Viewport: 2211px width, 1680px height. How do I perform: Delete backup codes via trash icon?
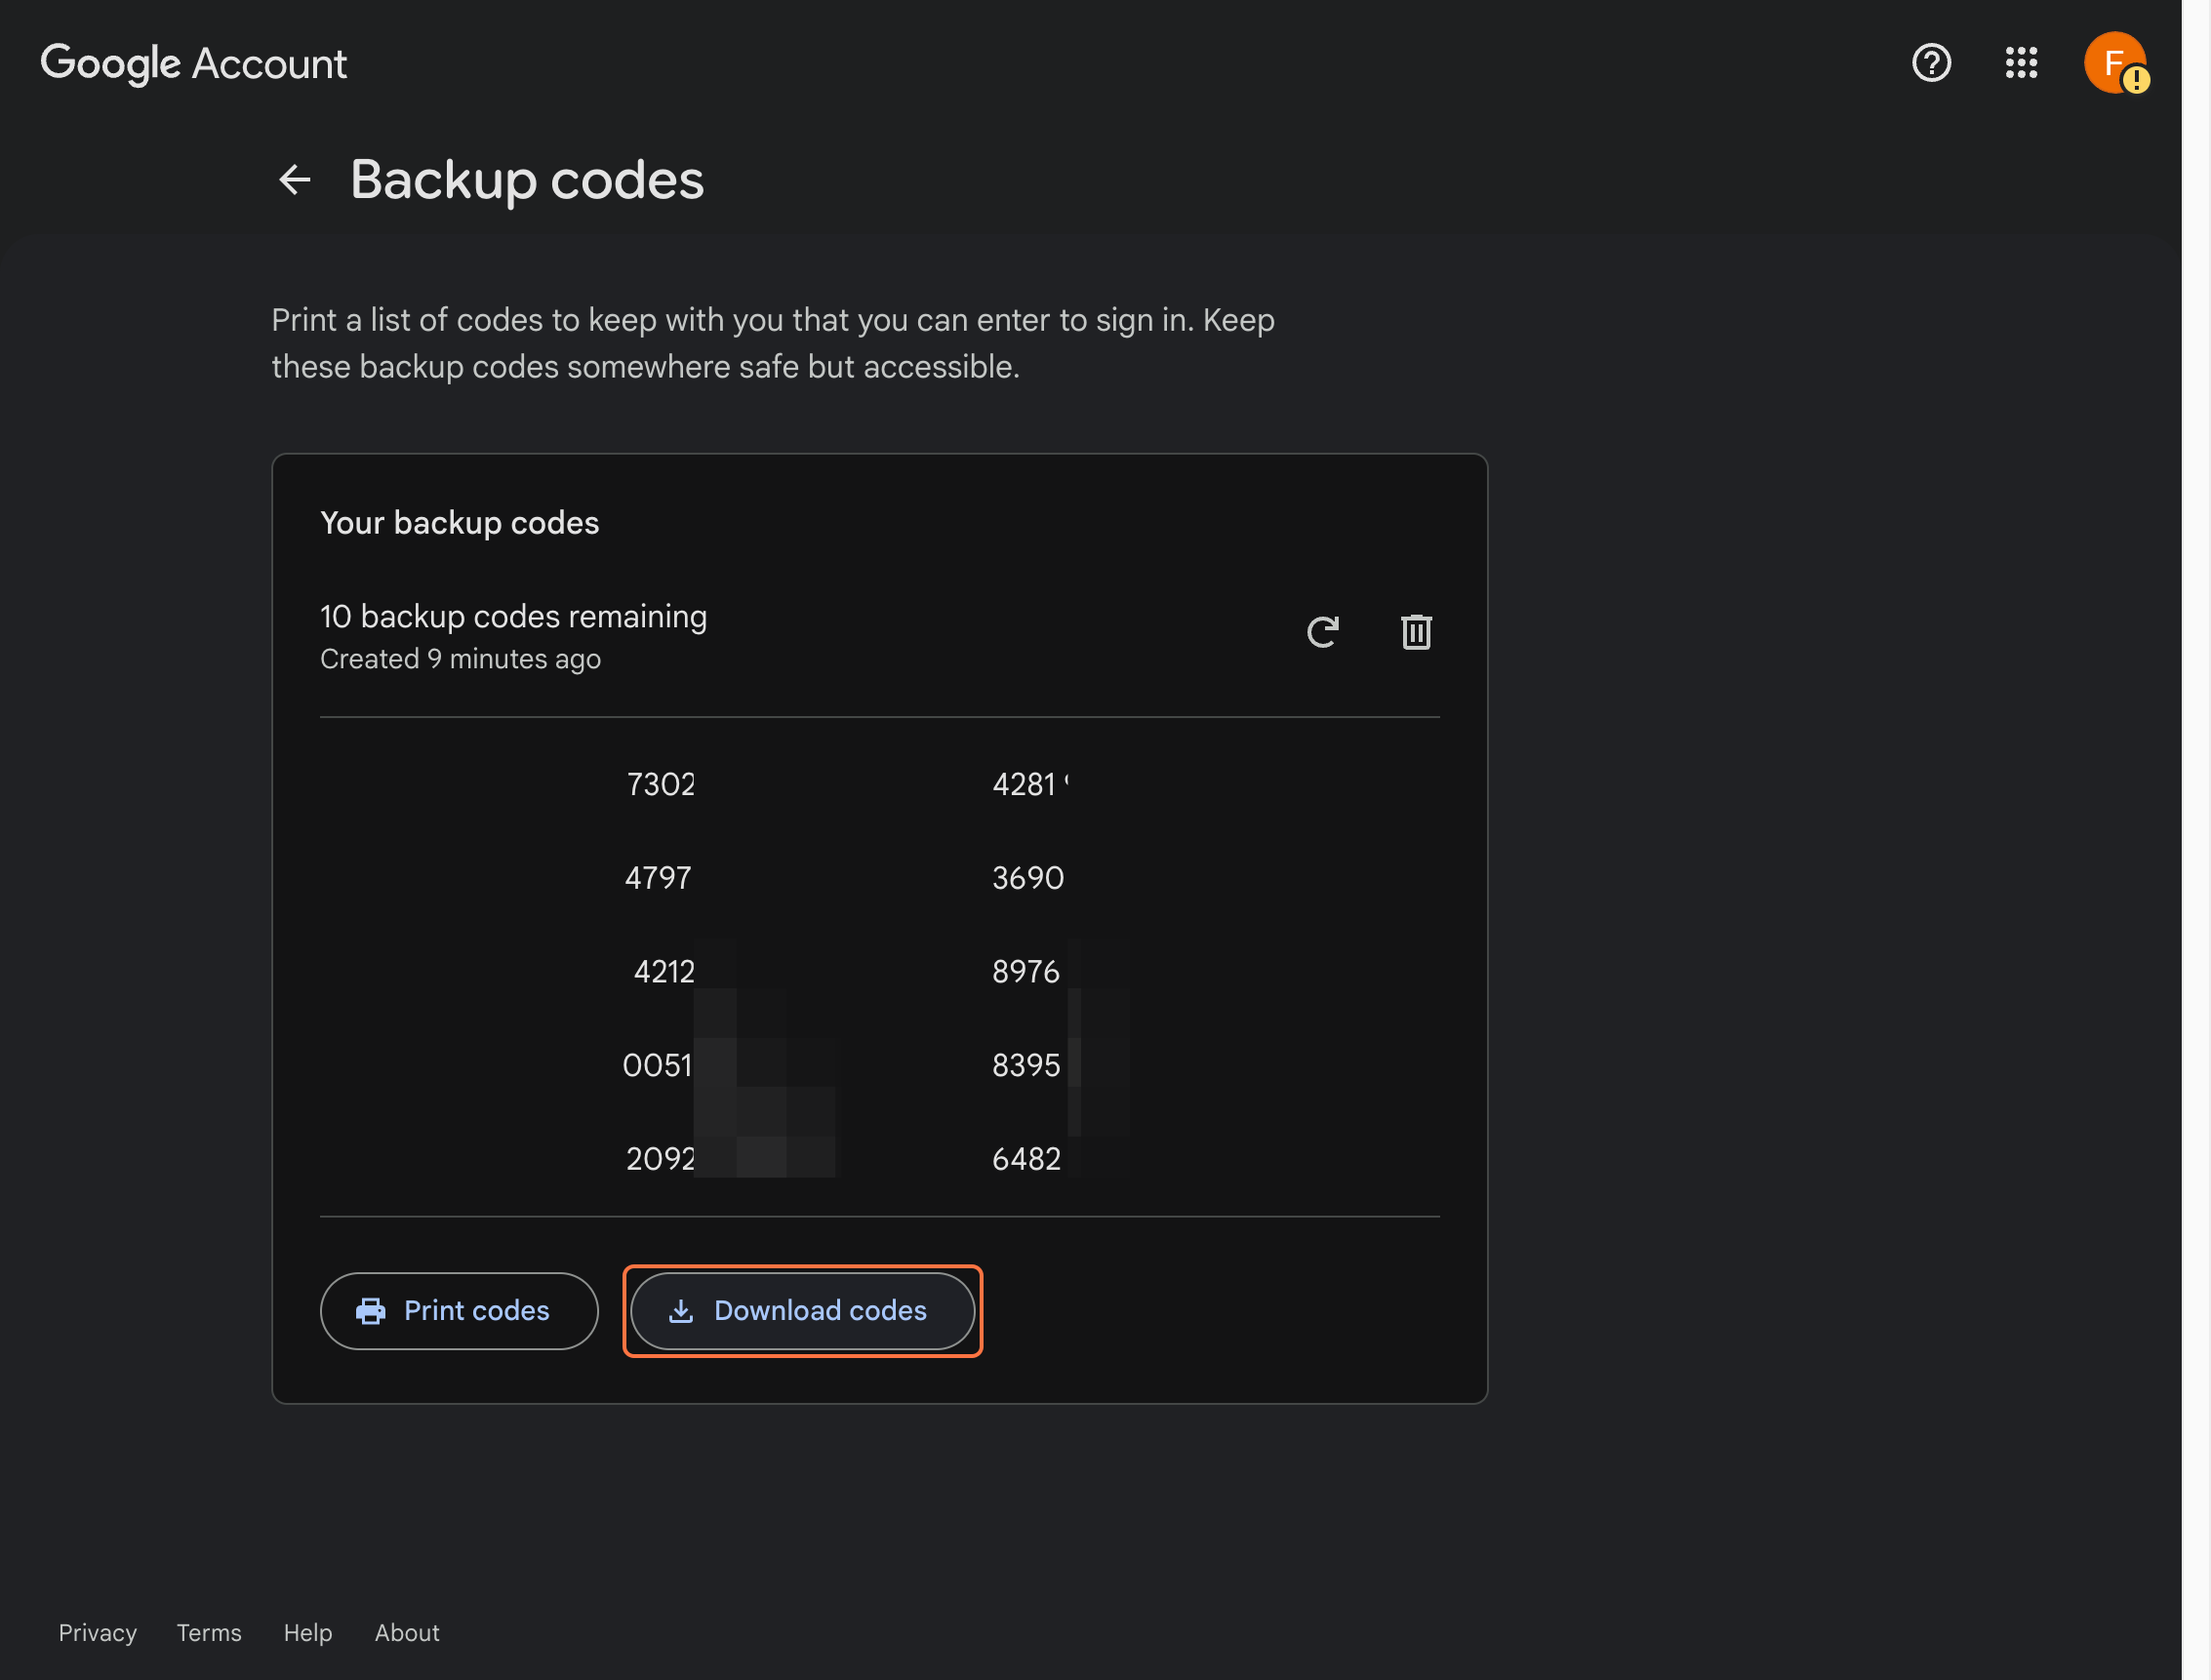tap(1416, 632)
